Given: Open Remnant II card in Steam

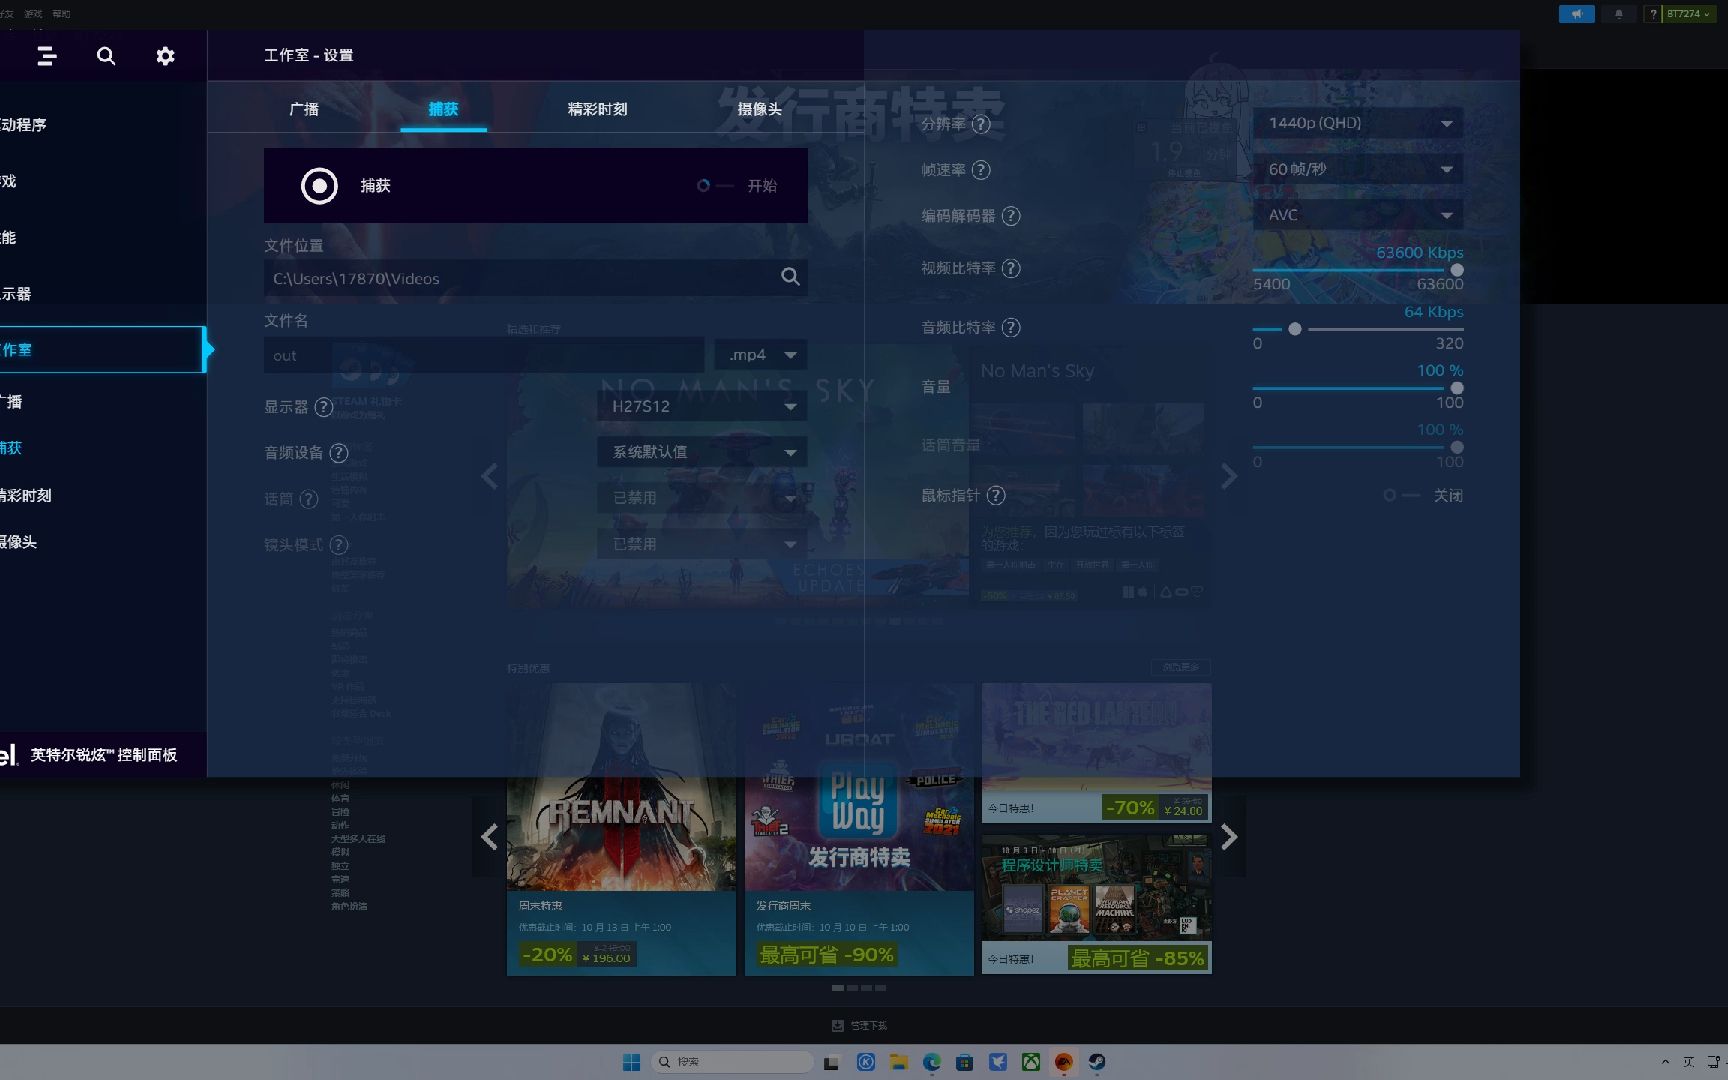Looking at the screenshot, I should pos(621,830).
